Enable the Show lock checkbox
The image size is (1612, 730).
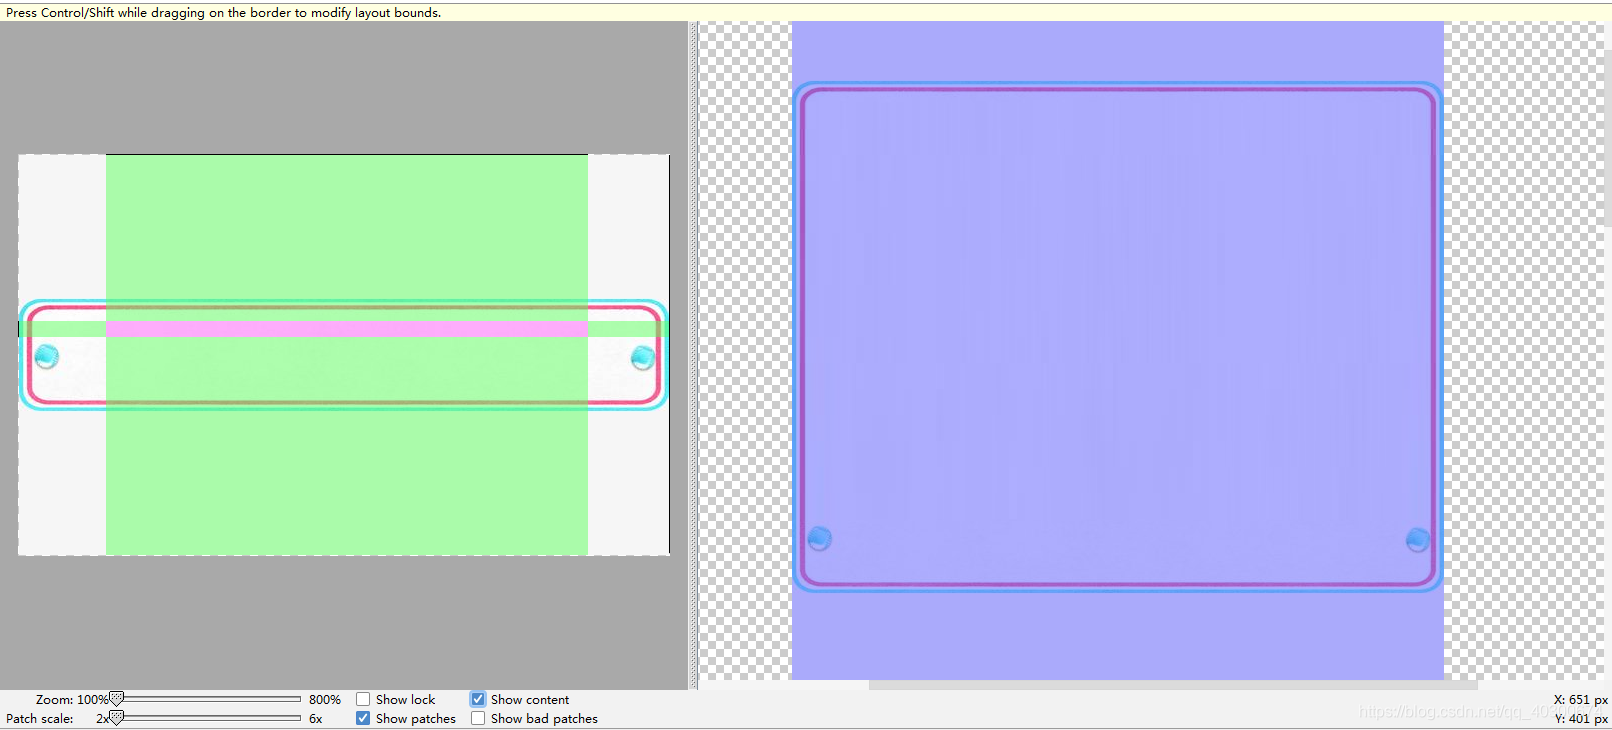(363, 700)
